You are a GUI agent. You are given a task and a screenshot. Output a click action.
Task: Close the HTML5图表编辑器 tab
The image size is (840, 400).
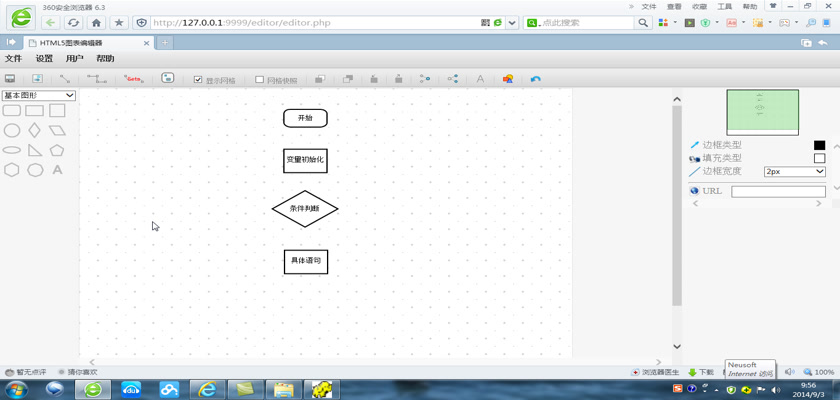point(146,43)
